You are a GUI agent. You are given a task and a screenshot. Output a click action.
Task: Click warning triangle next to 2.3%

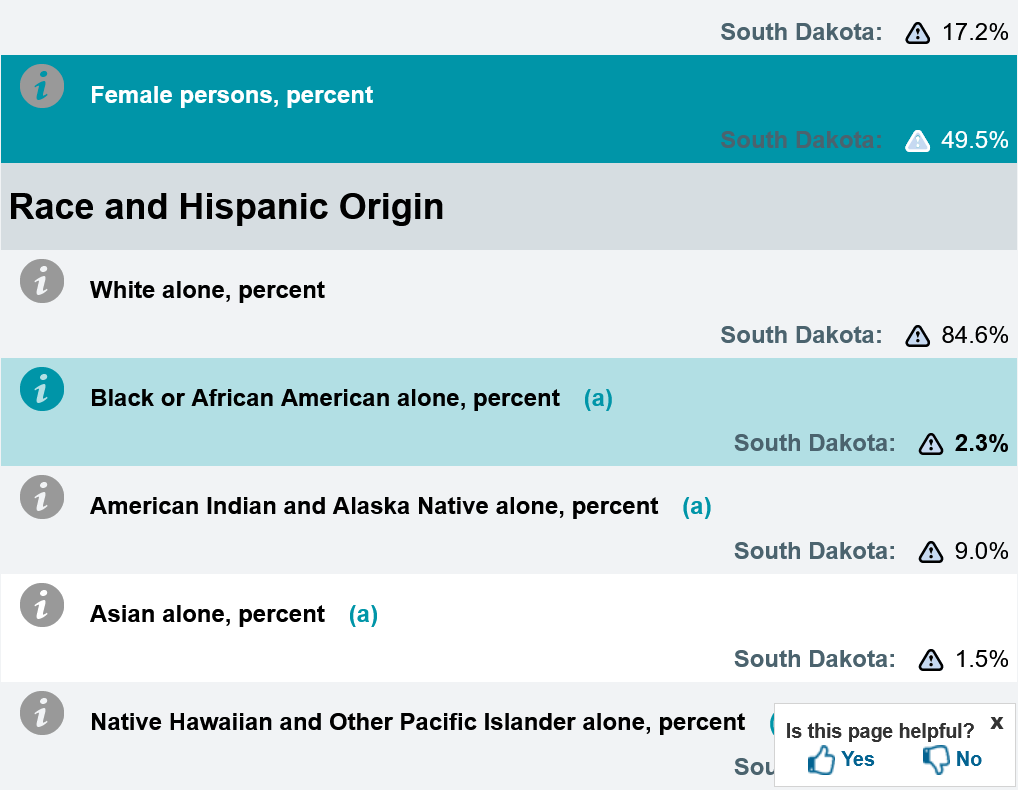click(931, 443)
